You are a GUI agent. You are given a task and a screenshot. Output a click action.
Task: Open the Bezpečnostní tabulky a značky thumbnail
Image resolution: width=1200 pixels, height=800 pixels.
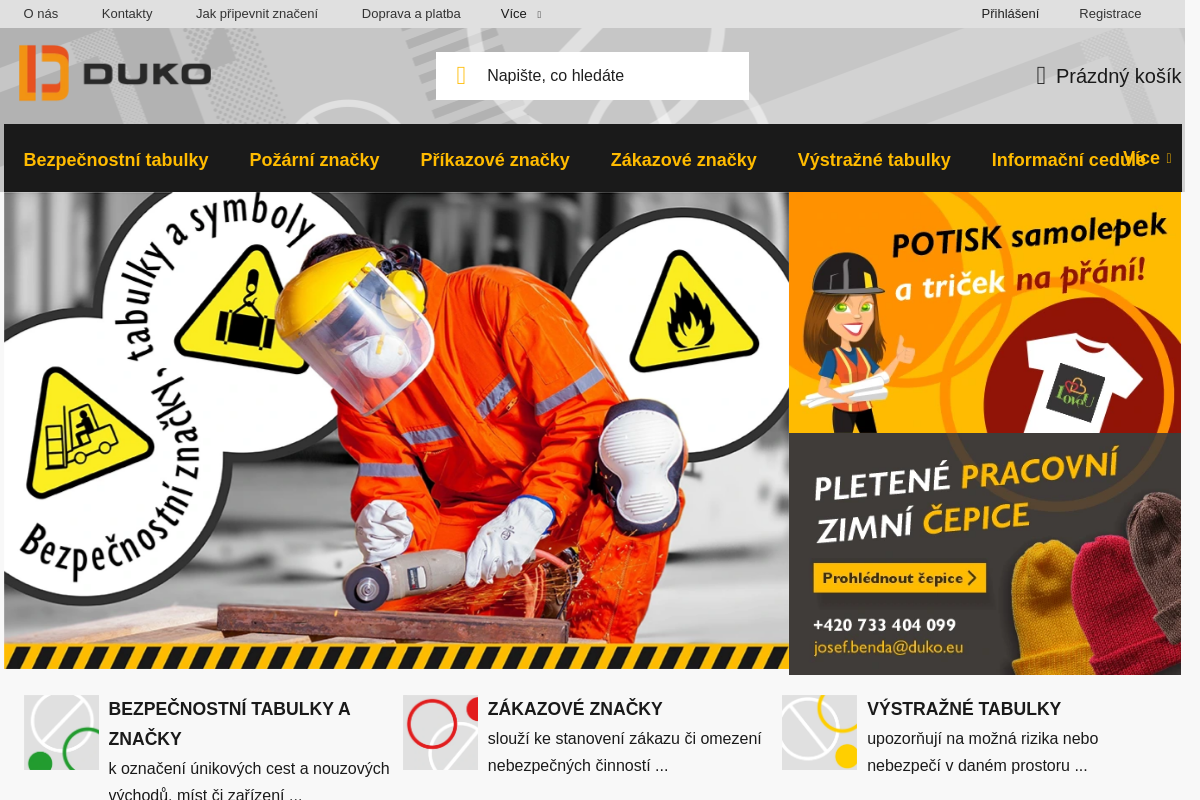(x=61, y=732)
